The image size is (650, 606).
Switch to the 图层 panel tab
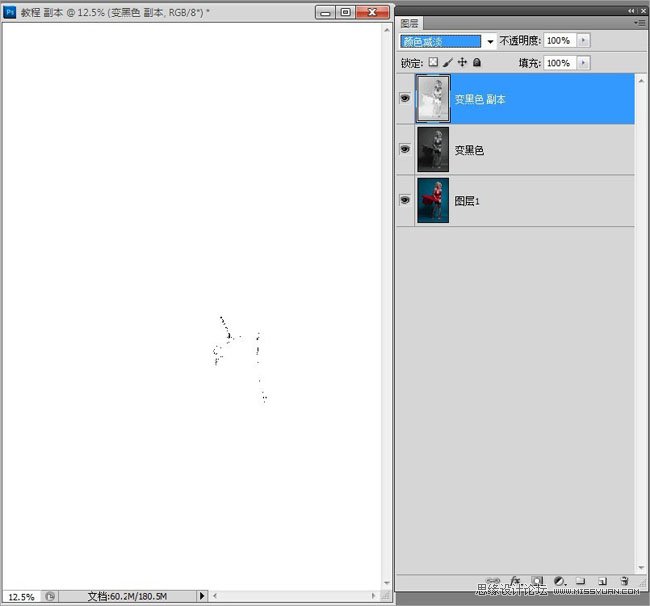[409, 22]
